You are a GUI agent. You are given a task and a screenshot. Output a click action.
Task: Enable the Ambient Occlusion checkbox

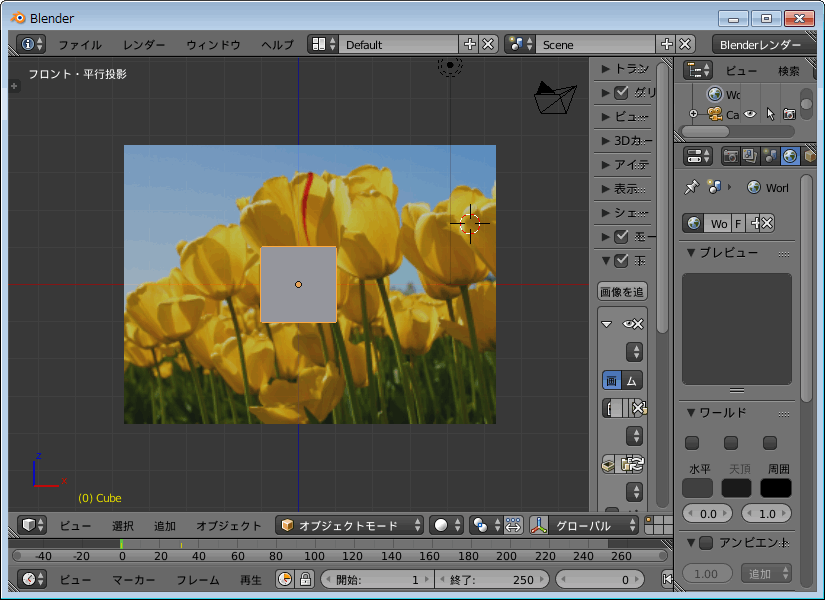(706, 543)
